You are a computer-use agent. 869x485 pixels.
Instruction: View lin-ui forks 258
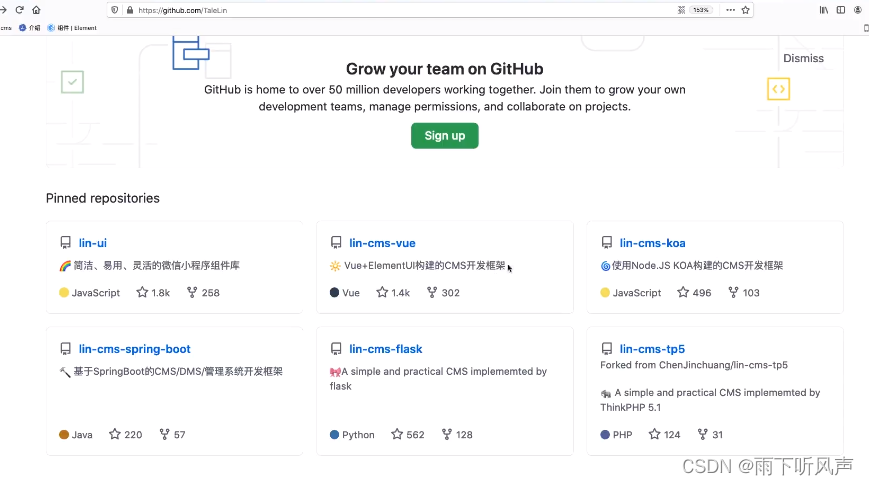tap(203, 293)
